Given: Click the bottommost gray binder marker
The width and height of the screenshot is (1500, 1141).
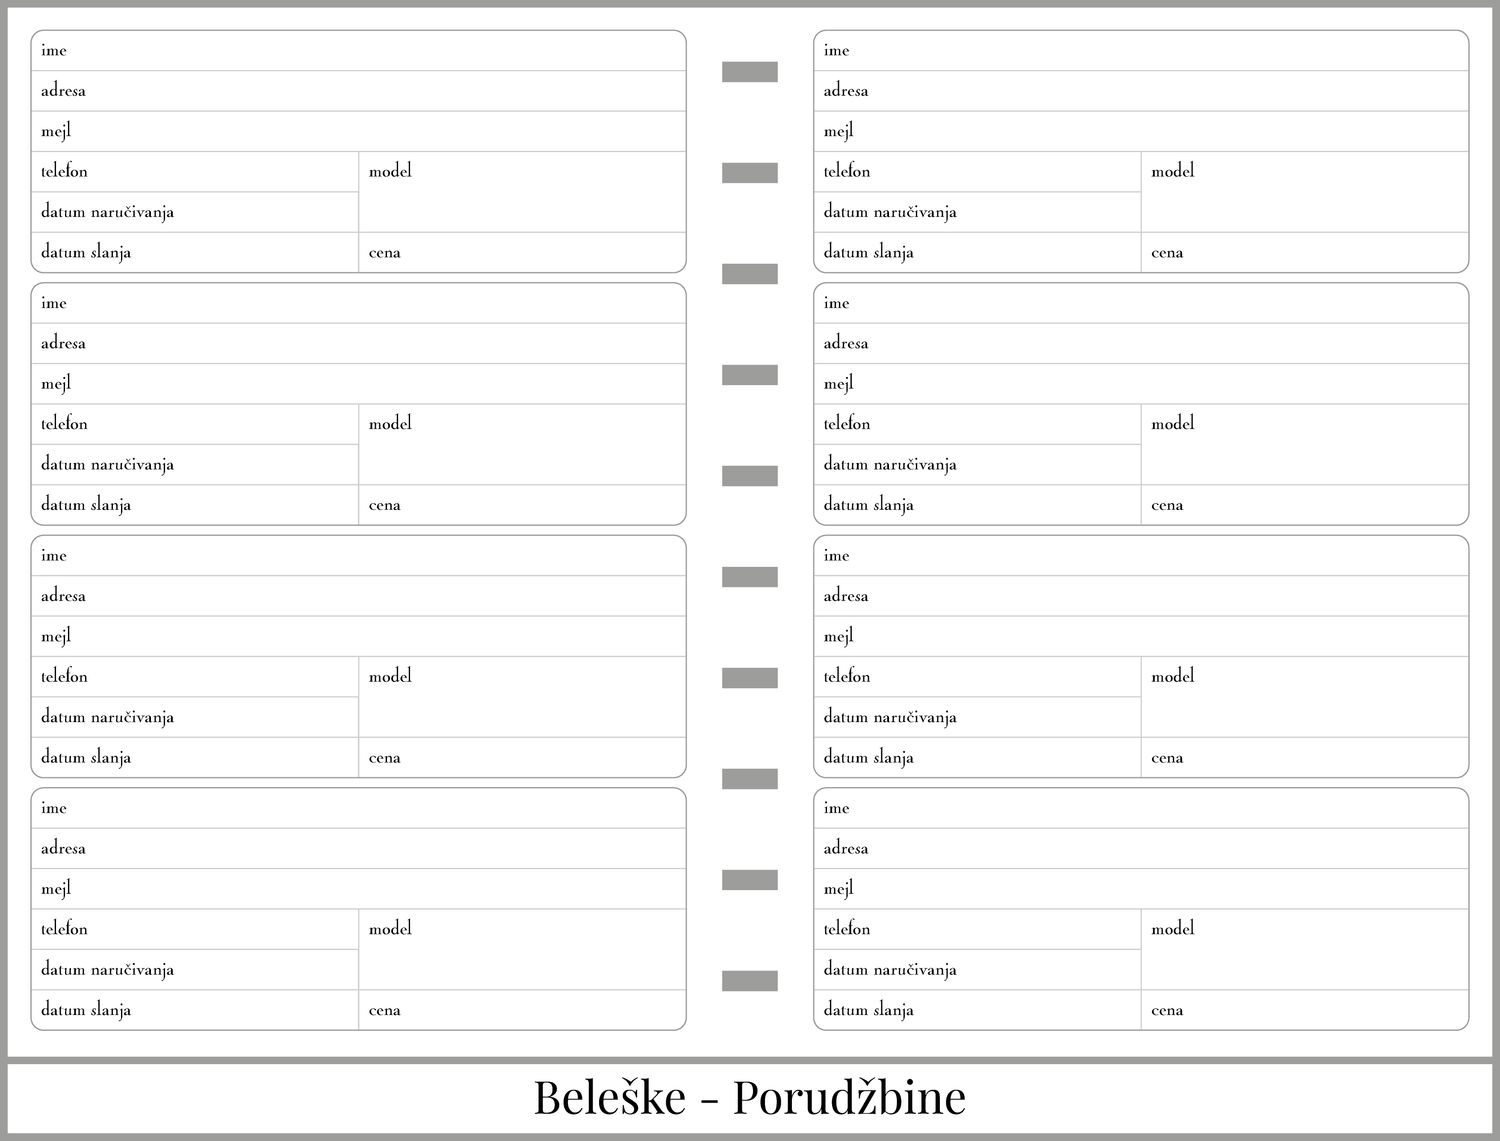Looking at the screenshot, I should (750, 981).
